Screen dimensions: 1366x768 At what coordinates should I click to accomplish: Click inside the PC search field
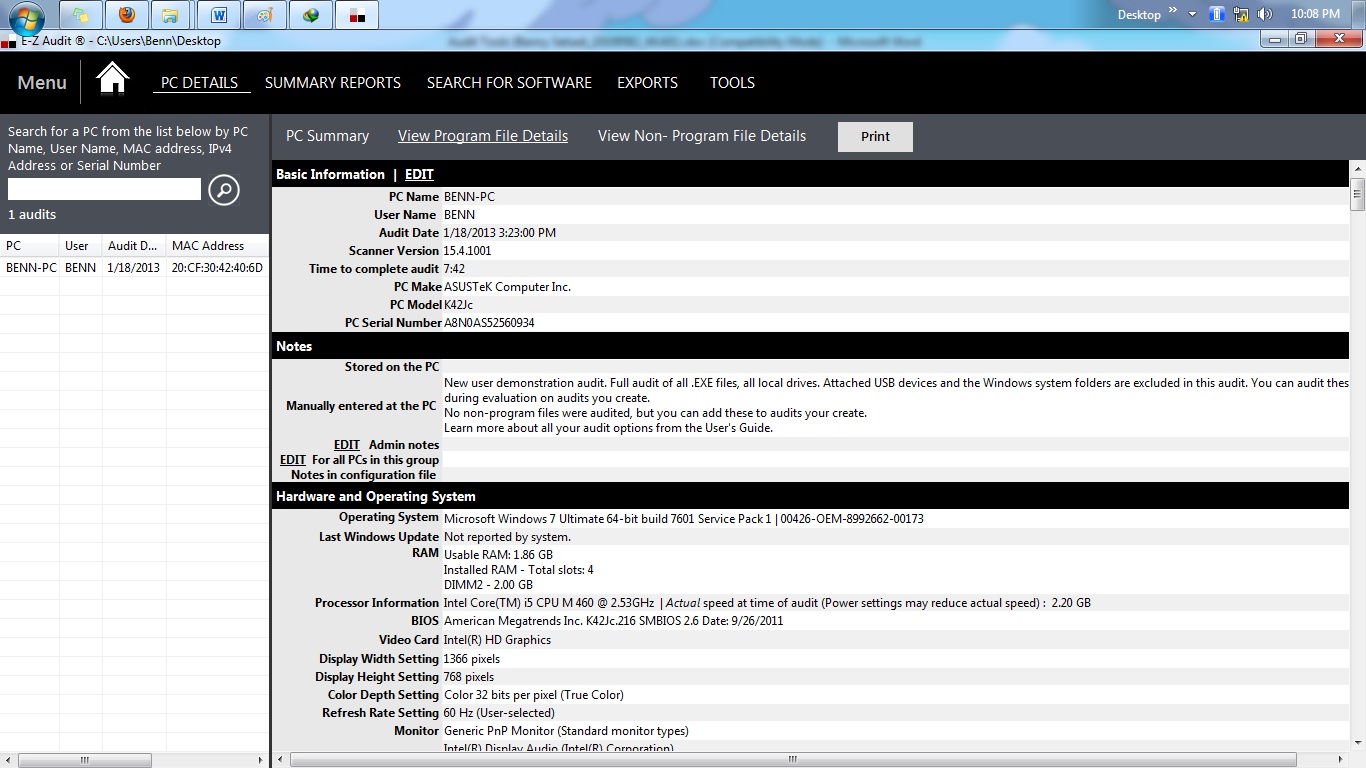tap(103, 188)
